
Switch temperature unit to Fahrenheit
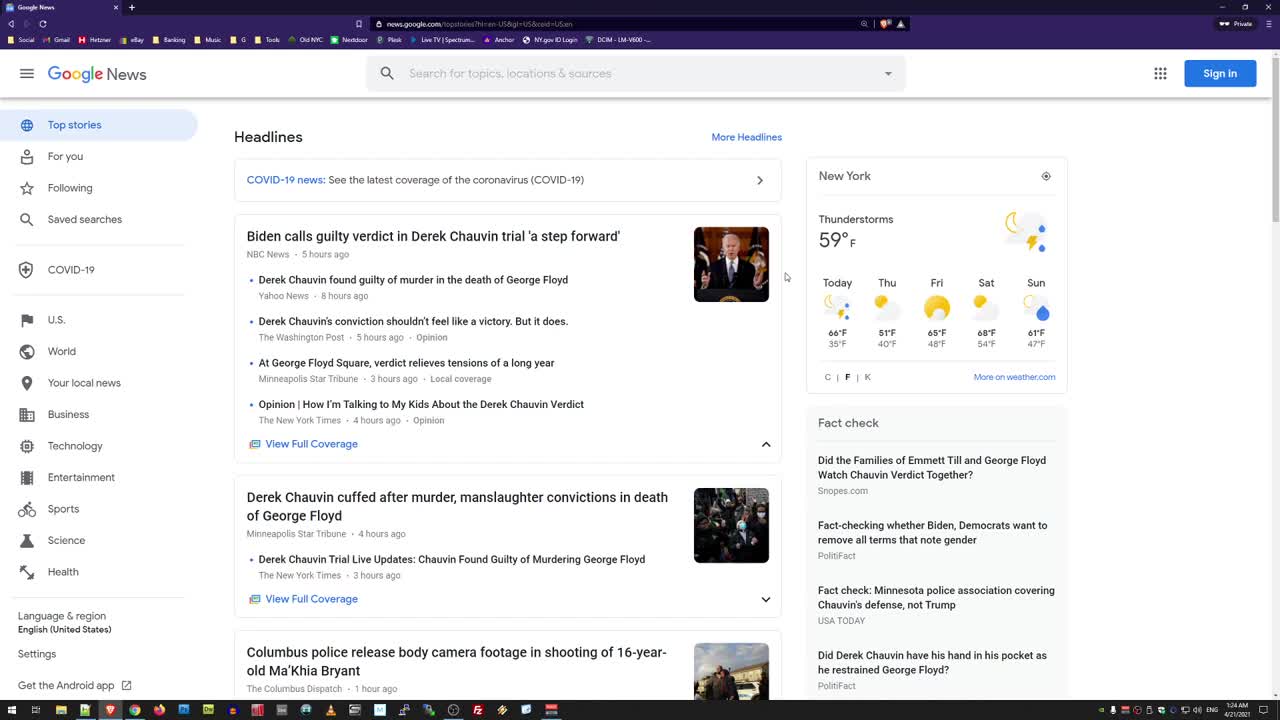coord(848,377)
